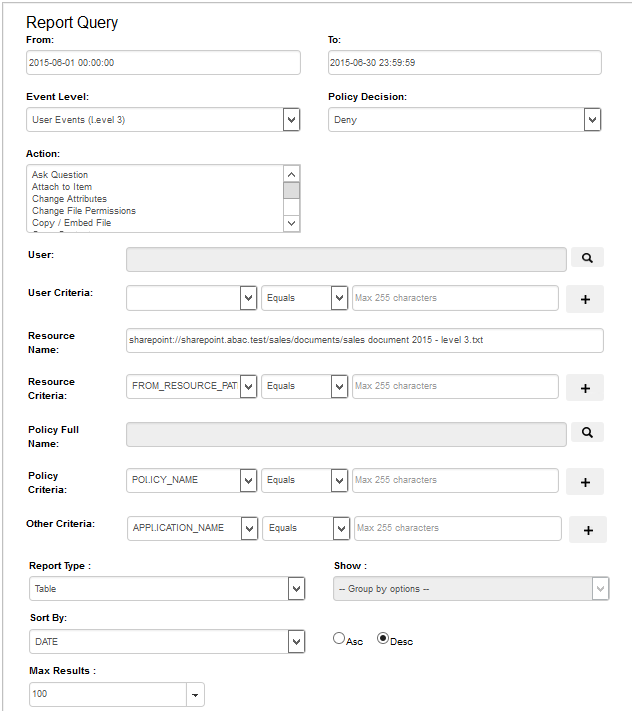The width and height of the screenshot is (632, 711).
Task: Open the Policy Decision dropdown
Action: pyautogui.click(x=464, y=120)
